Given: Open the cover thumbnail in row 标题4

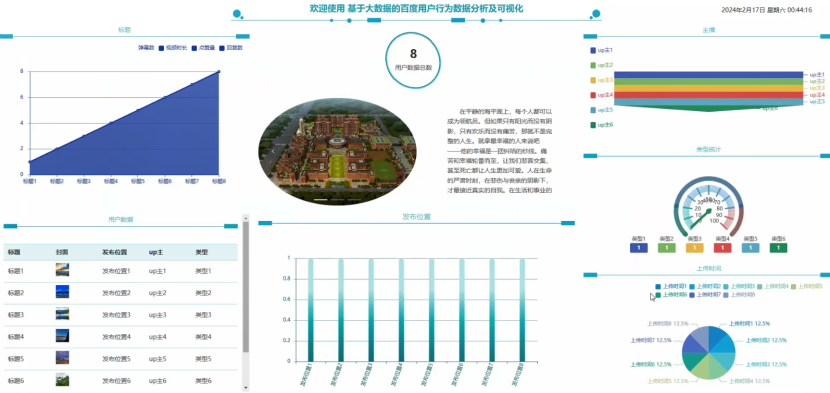Looking at the screenshot, I should click(62, 336).
